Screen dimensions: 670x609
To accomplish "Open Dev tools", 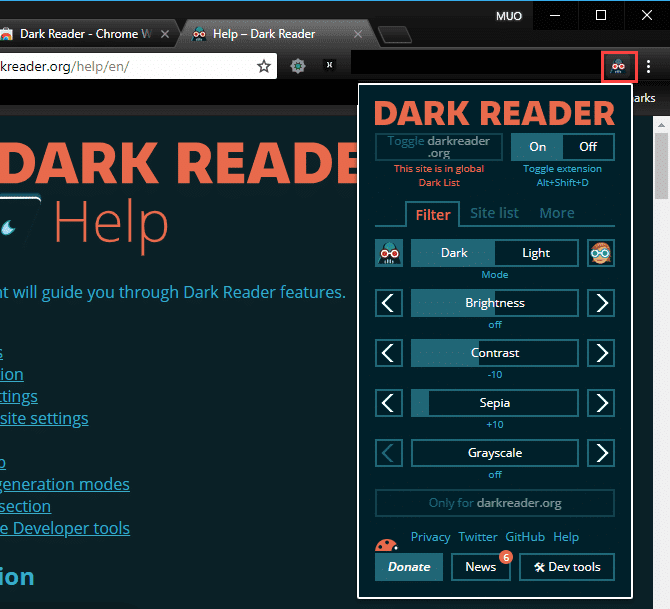I will 567,567.
